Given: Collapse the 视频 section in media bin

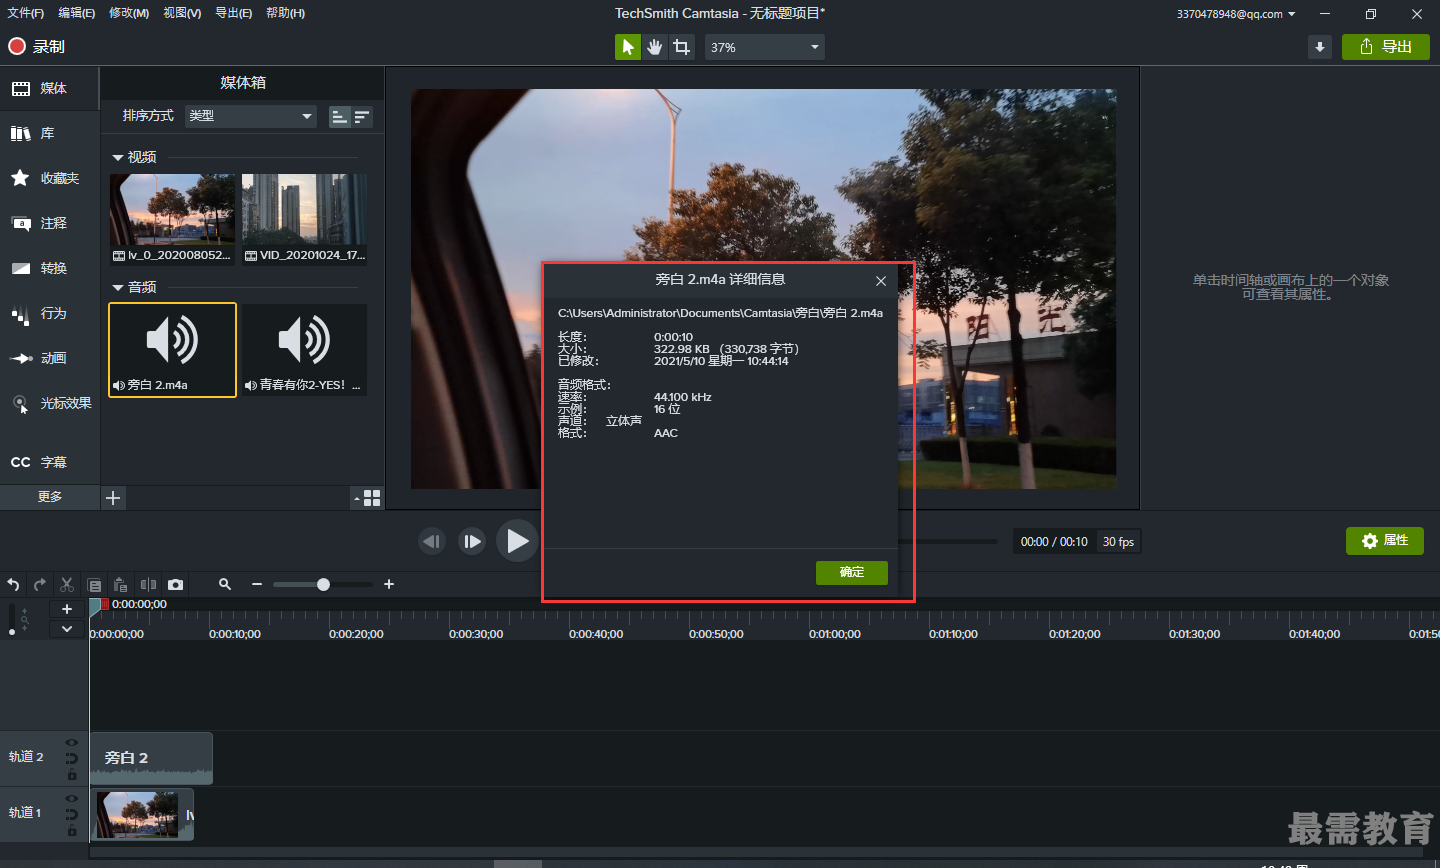Looking at the screenshot, I should pos(117,157).
